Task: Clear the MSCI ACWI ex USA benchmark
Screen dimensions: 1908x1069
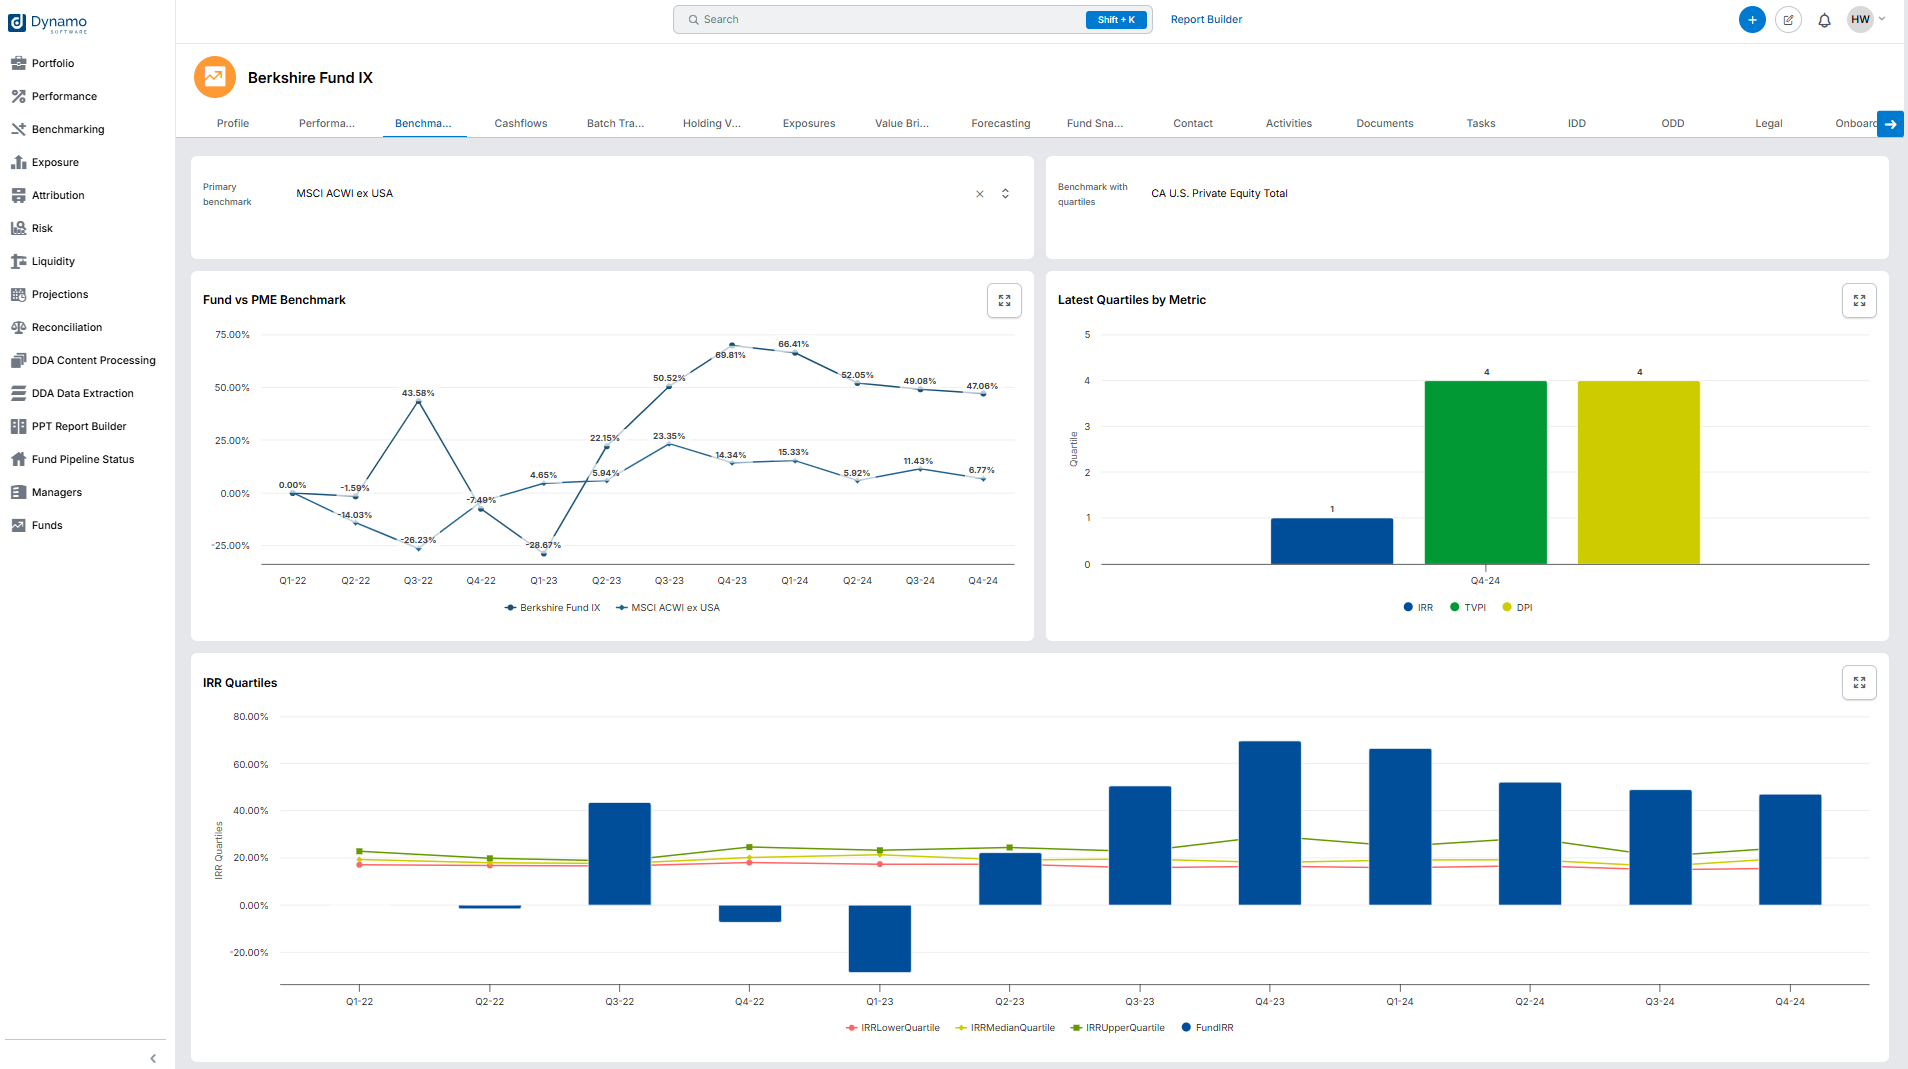Action: pos(980,194)
